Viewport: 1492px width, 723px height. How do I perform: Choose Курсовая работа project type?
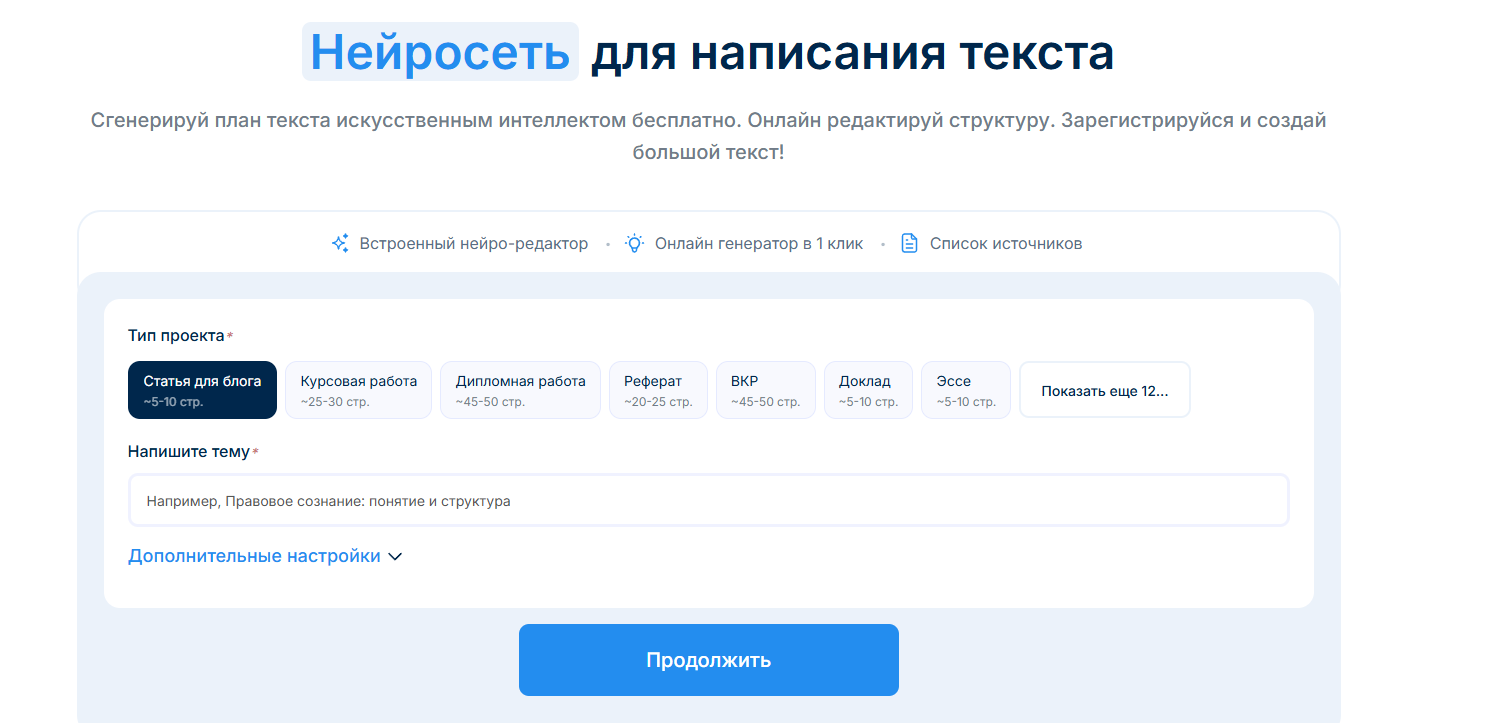[359, 390]
